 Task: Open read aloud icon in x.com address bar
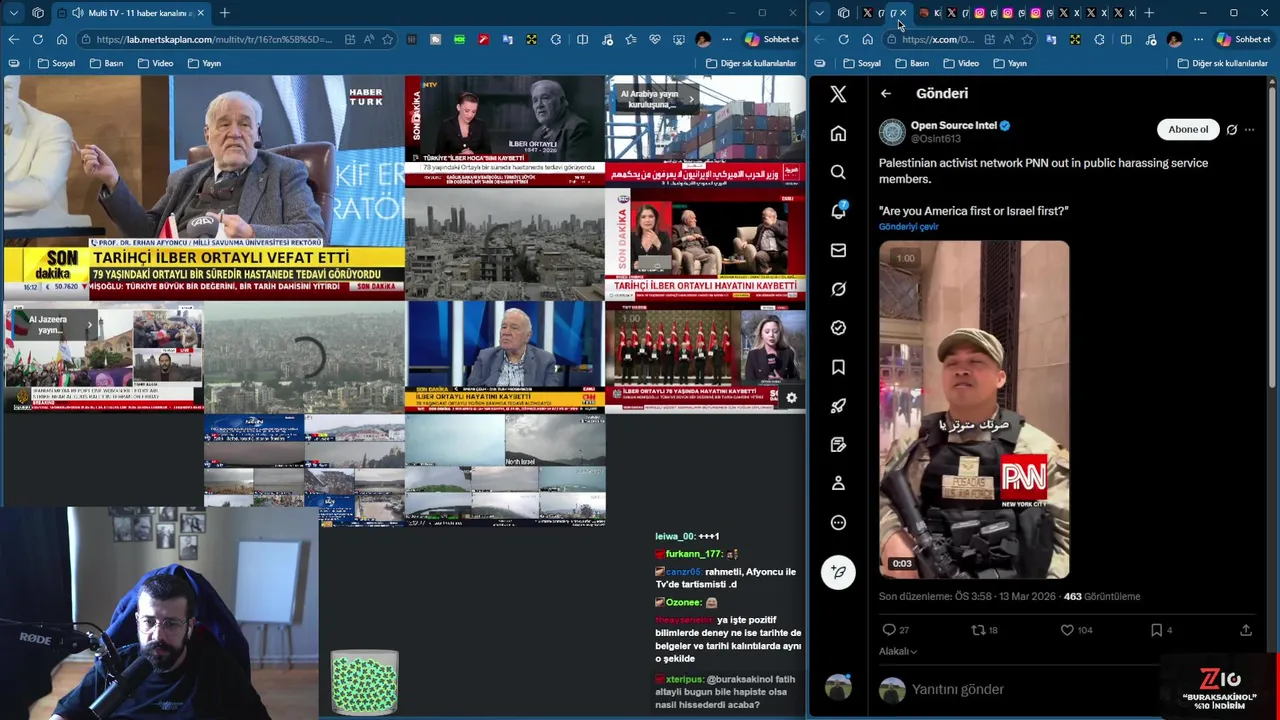[x=1008, y=39]
